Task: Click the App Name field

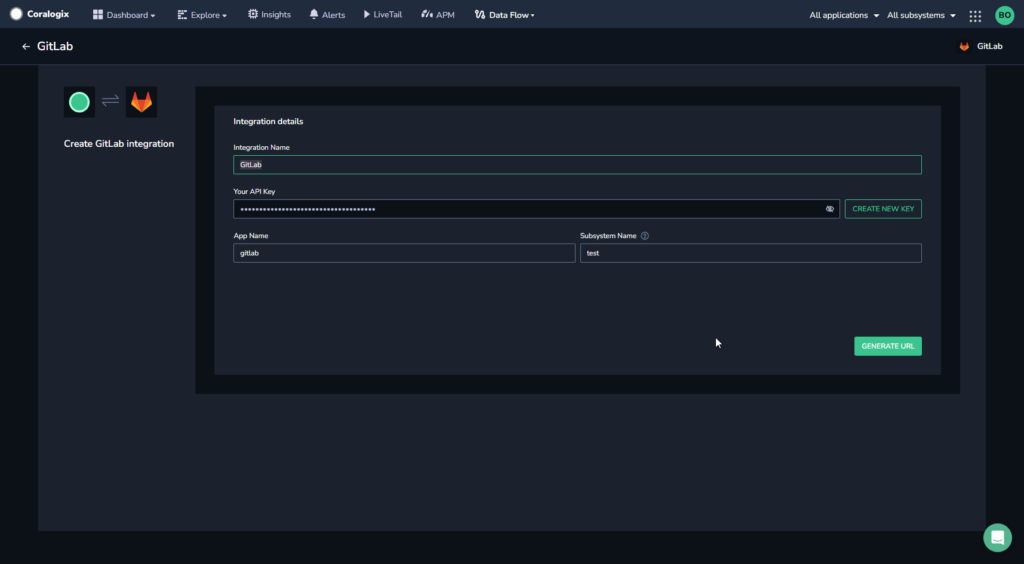Action: click(404, 253)
